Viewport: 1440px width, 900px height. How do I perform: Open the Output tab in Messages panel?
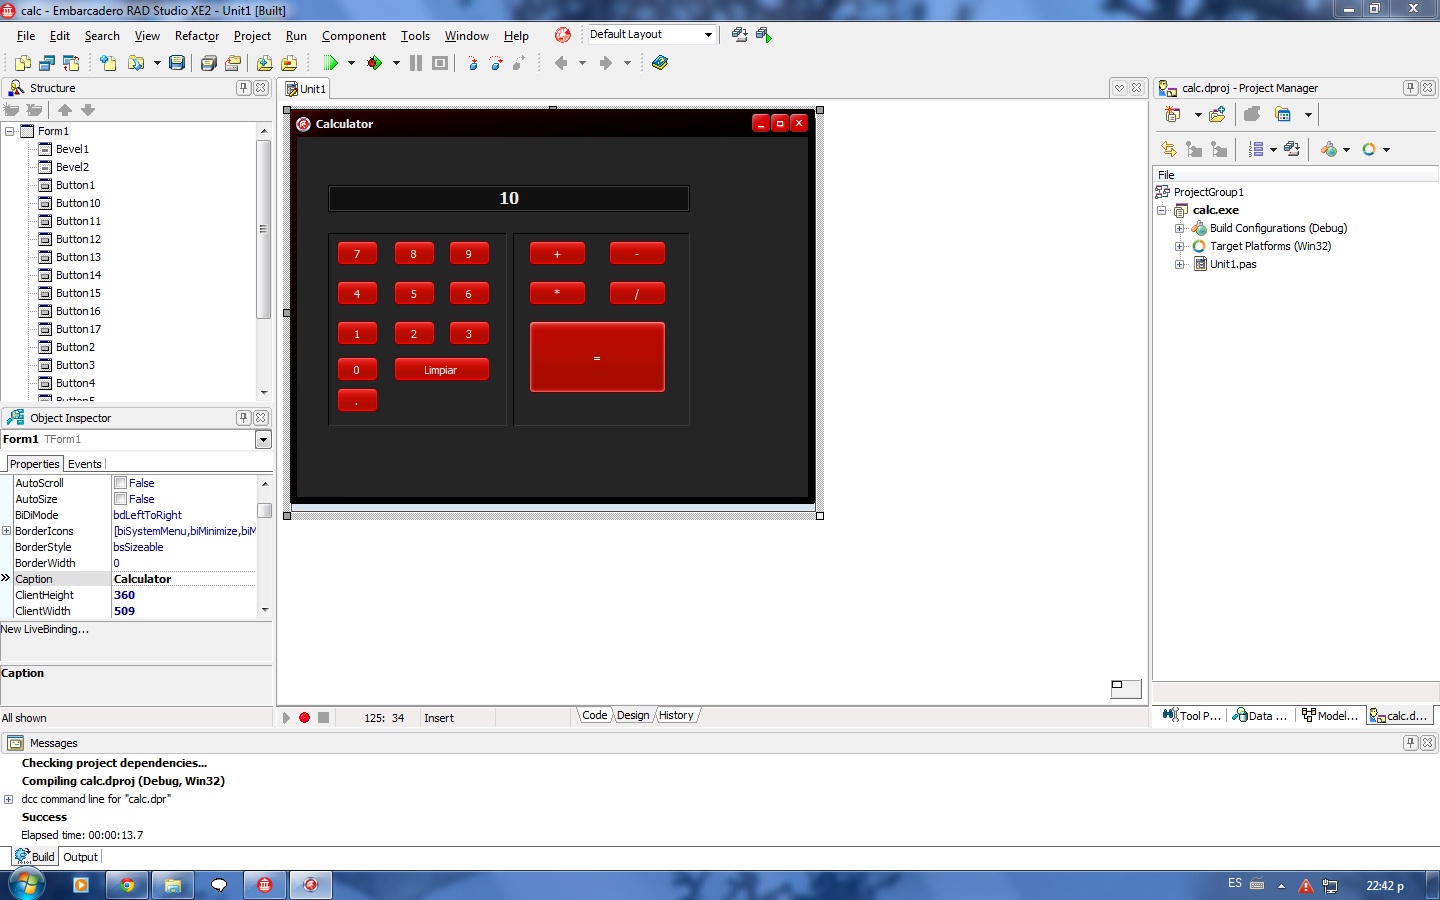pos(80,857)
